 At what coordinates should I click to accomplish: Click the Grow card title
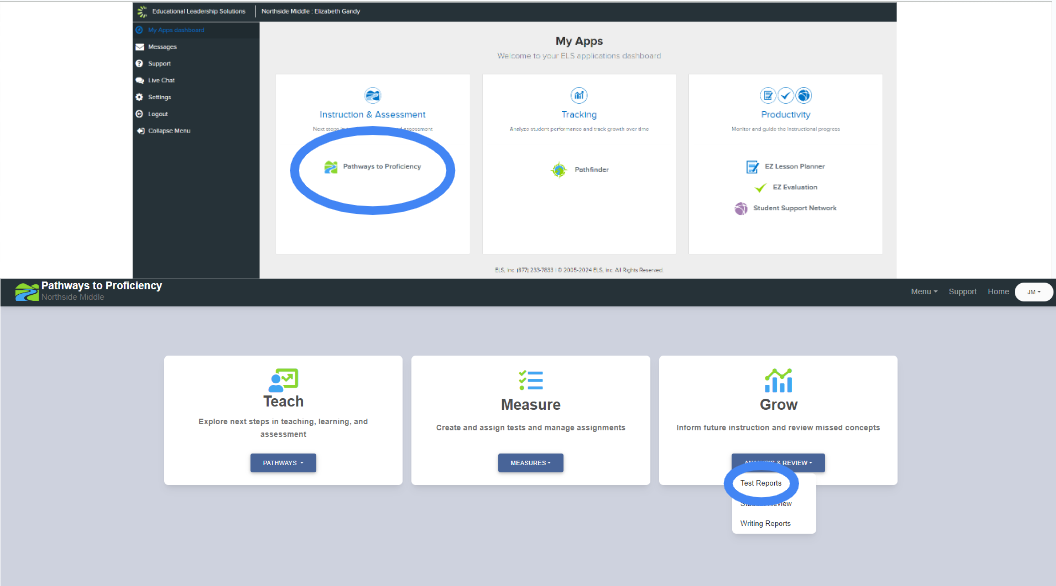pos(779,405)
